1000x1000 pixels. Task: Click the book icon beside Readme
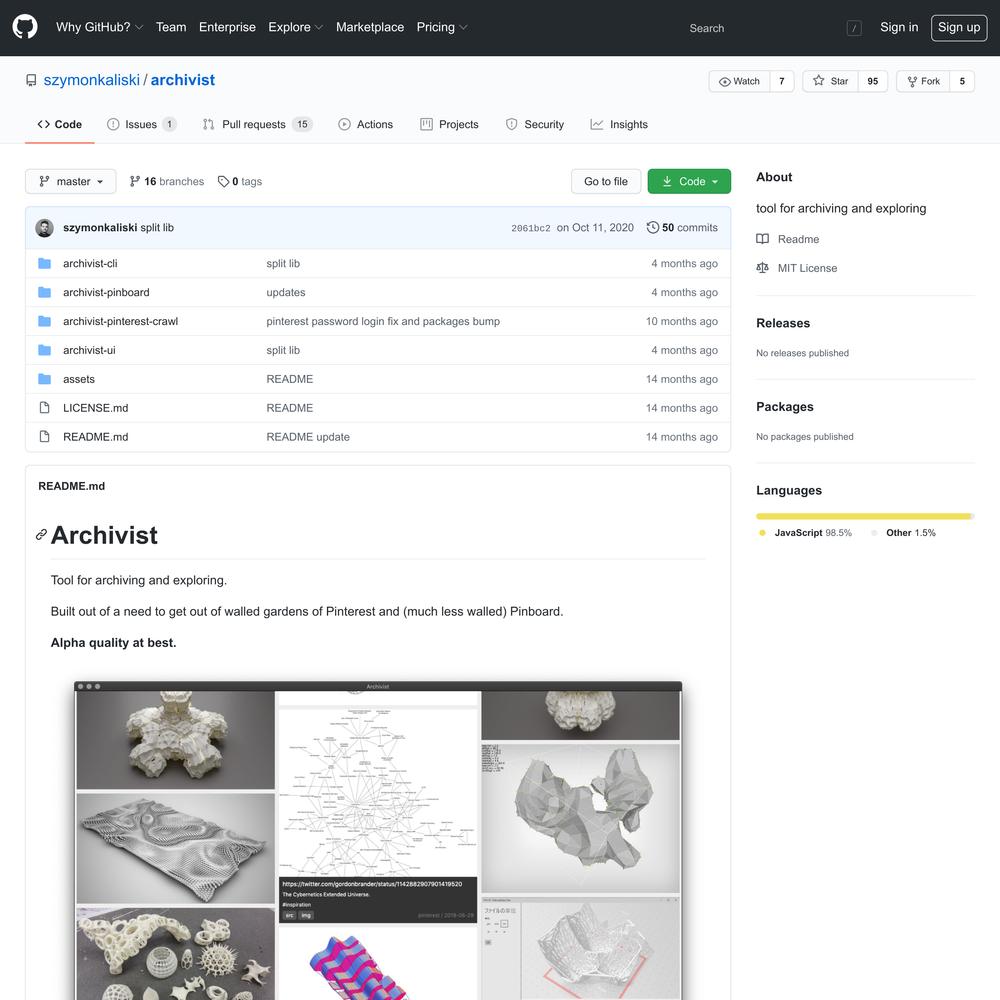coord(762,239)
